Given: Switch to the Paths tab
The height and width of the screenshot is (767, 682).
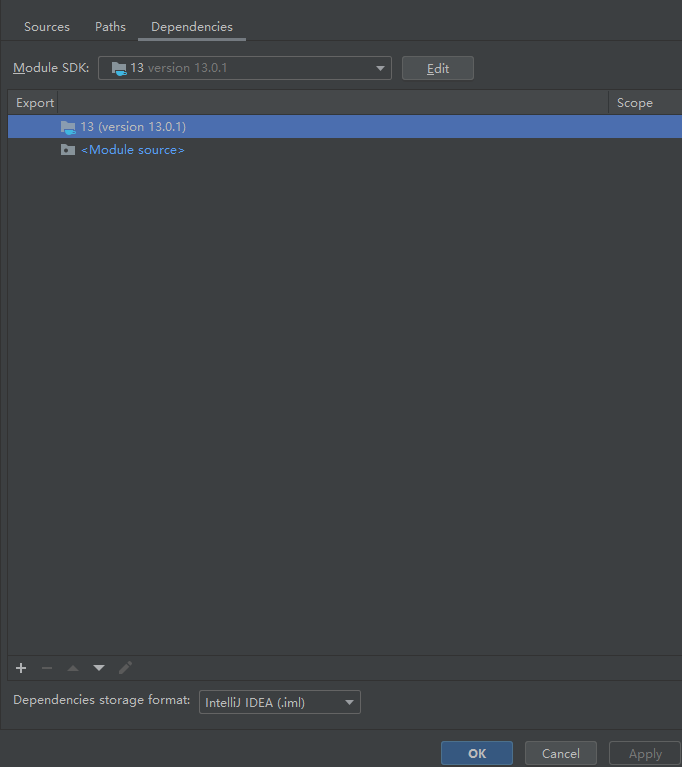Looking at the screenshot, I should click(x=110, y=27).
